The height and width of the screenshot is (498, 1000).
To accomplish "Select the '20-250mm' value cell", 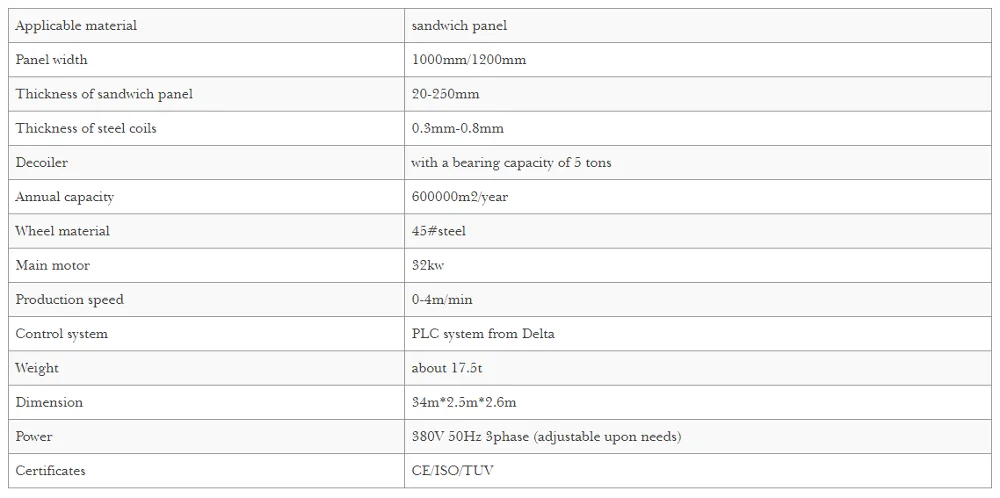I will pyautogui.click(x=698, y=94).
